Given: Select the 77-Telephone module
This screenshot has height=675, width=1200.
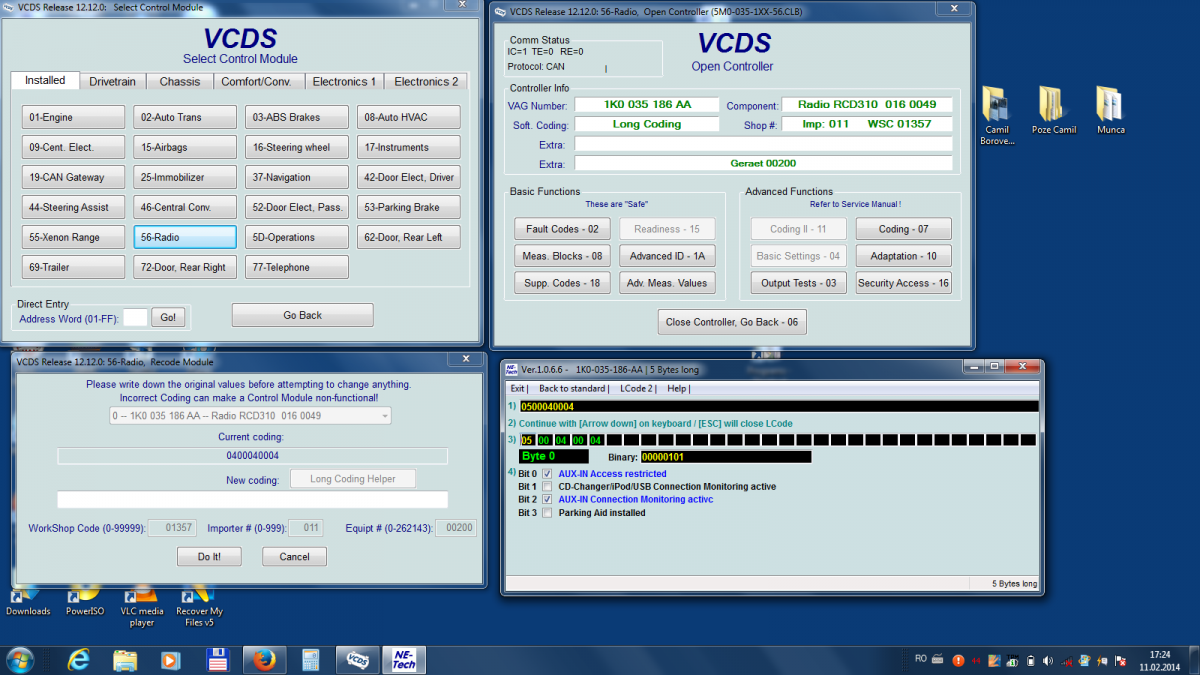Looking at the screenshot, I should 297,267.
